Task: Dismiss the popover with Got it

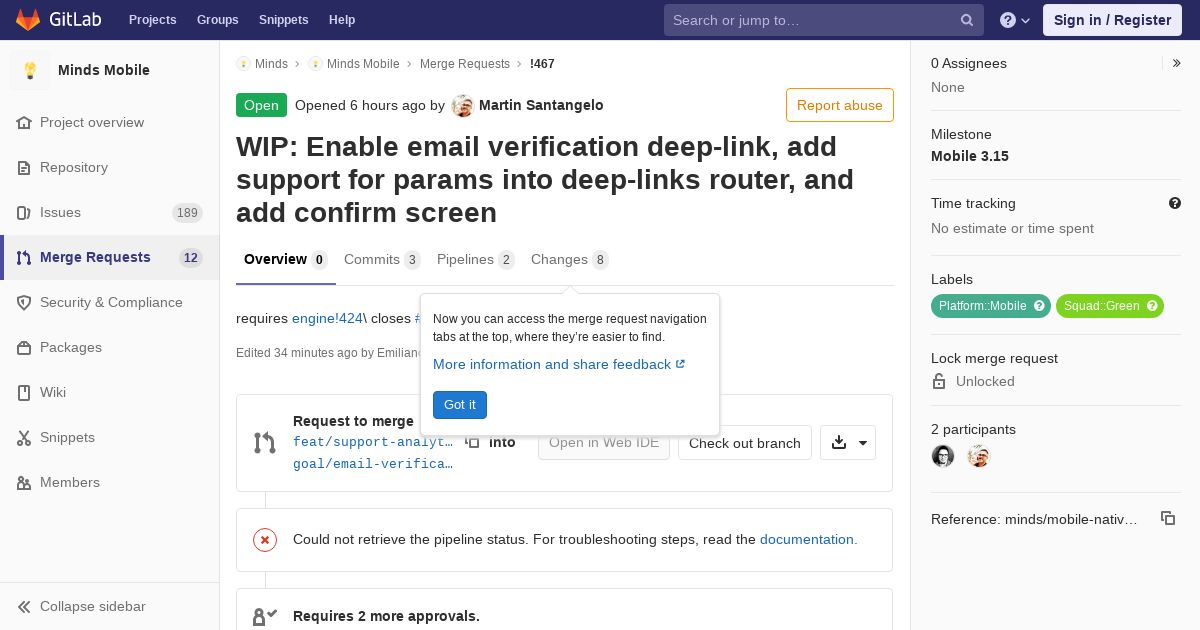Action: (460, 405)
